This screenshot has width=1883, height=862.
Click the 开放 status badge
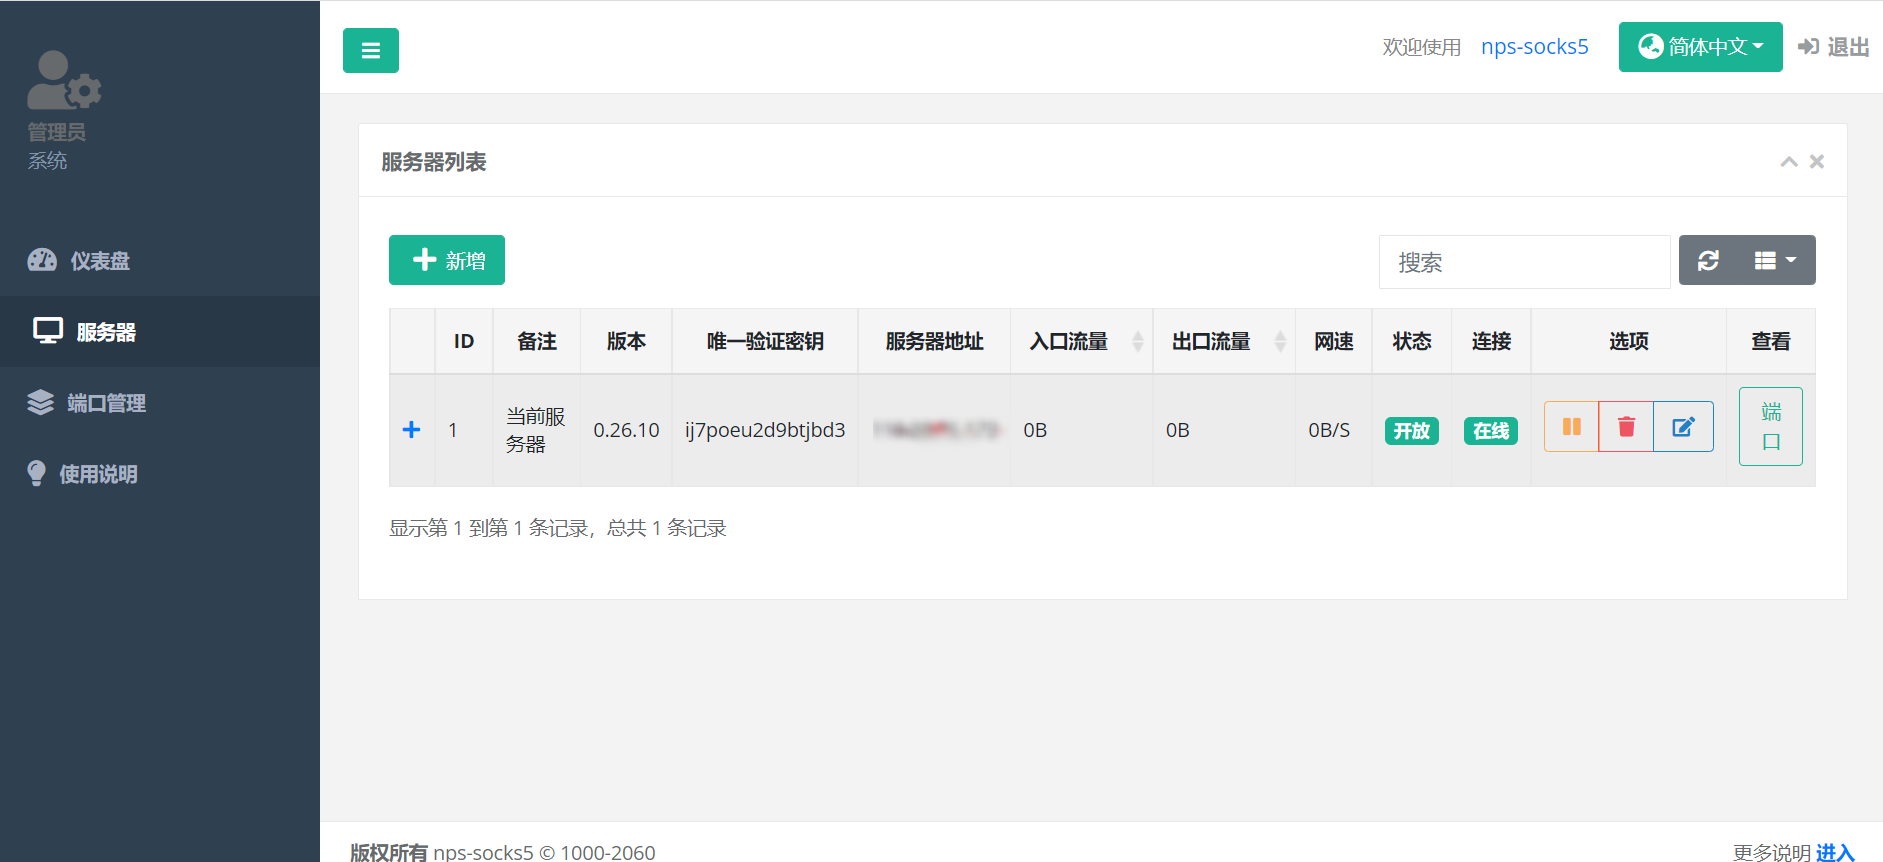(x=1412, y=431)
